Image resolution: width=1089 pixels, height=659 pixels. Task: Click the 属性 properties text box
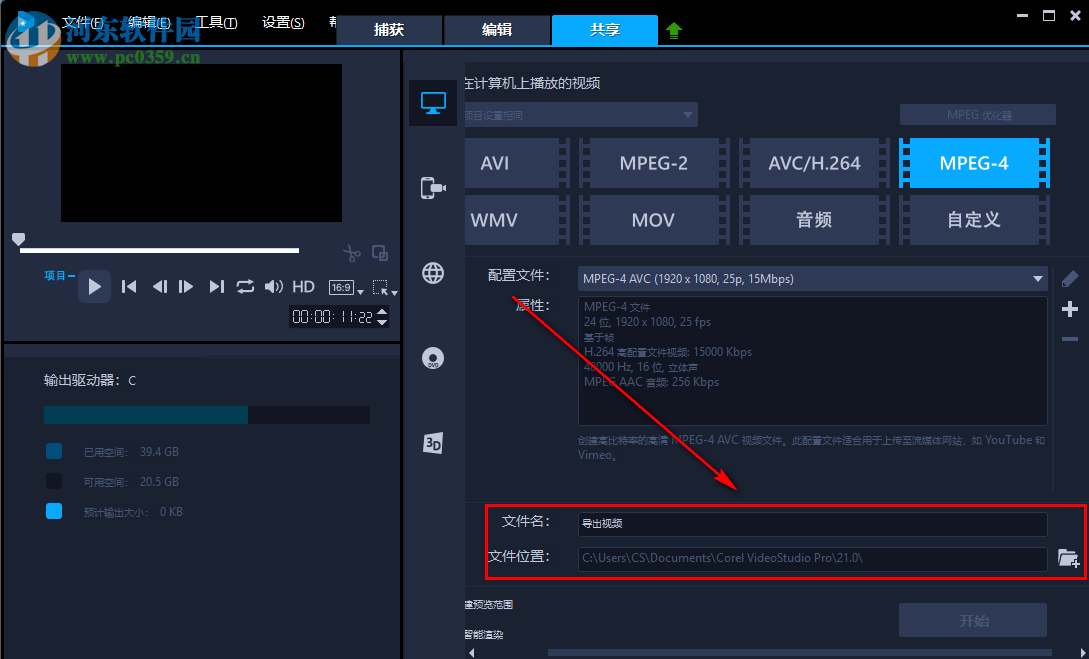pos(812,361)
